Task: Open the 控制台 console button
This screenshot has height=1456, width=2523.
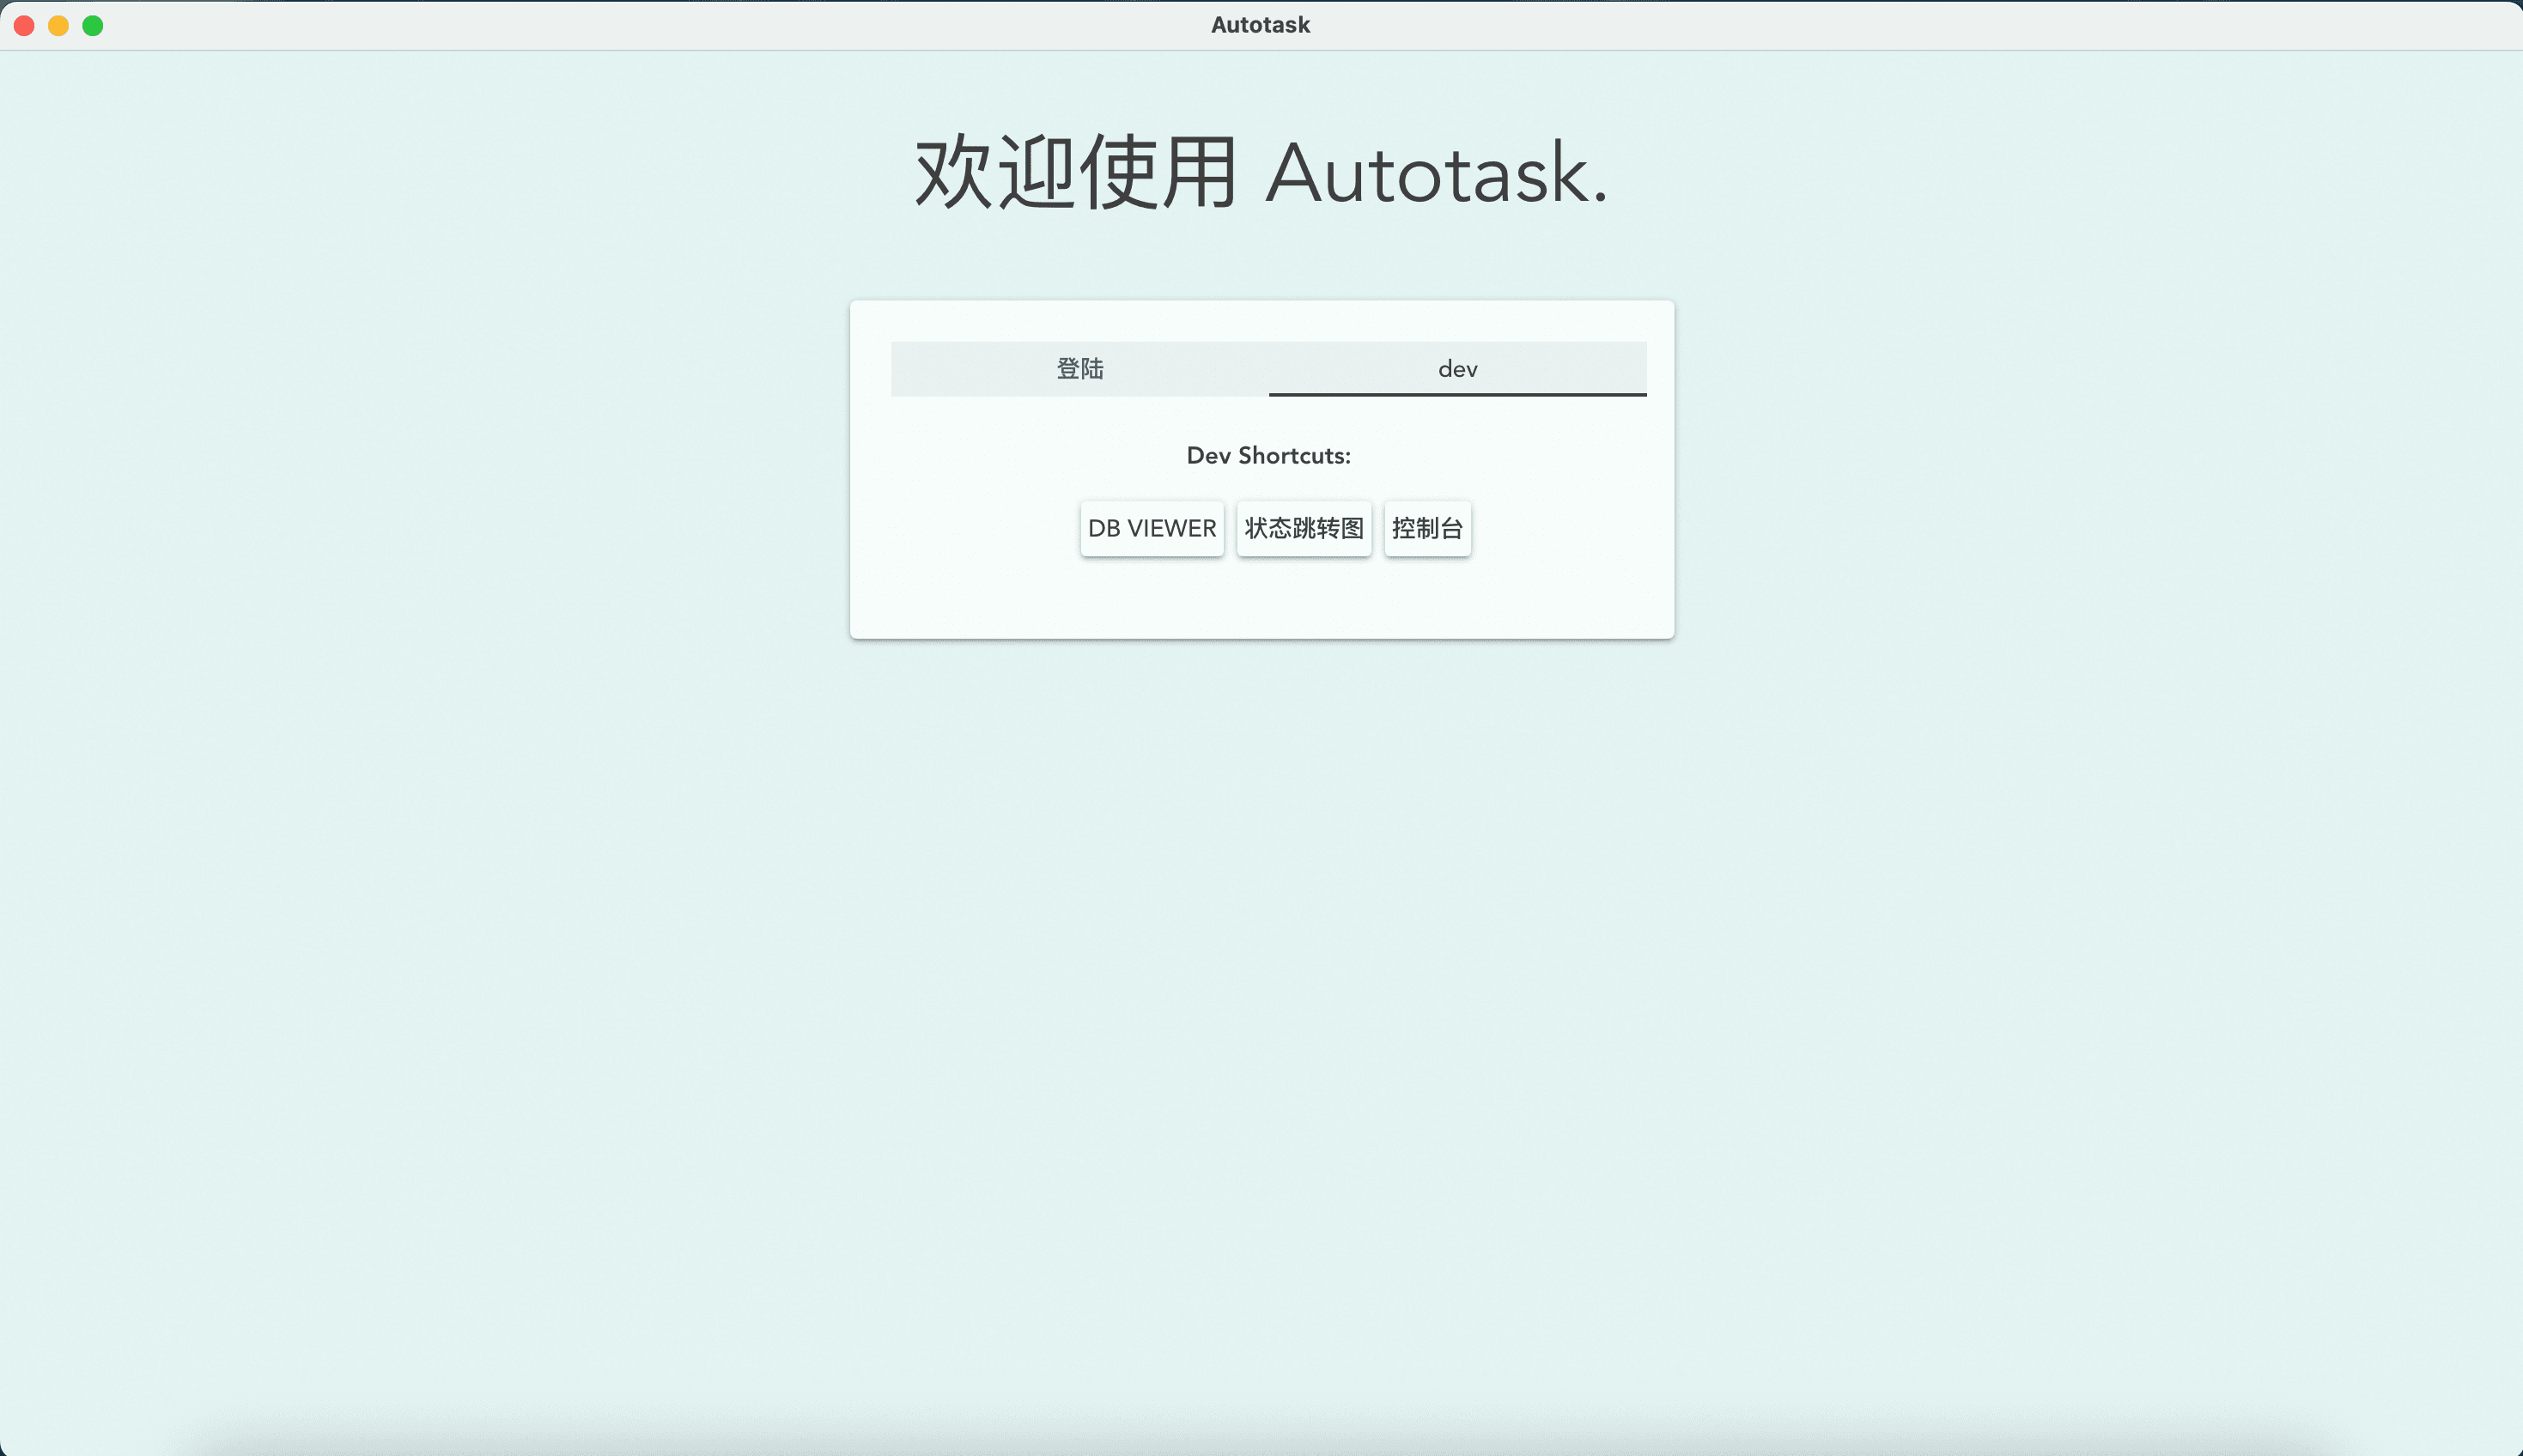Action: click(1427, 528)
